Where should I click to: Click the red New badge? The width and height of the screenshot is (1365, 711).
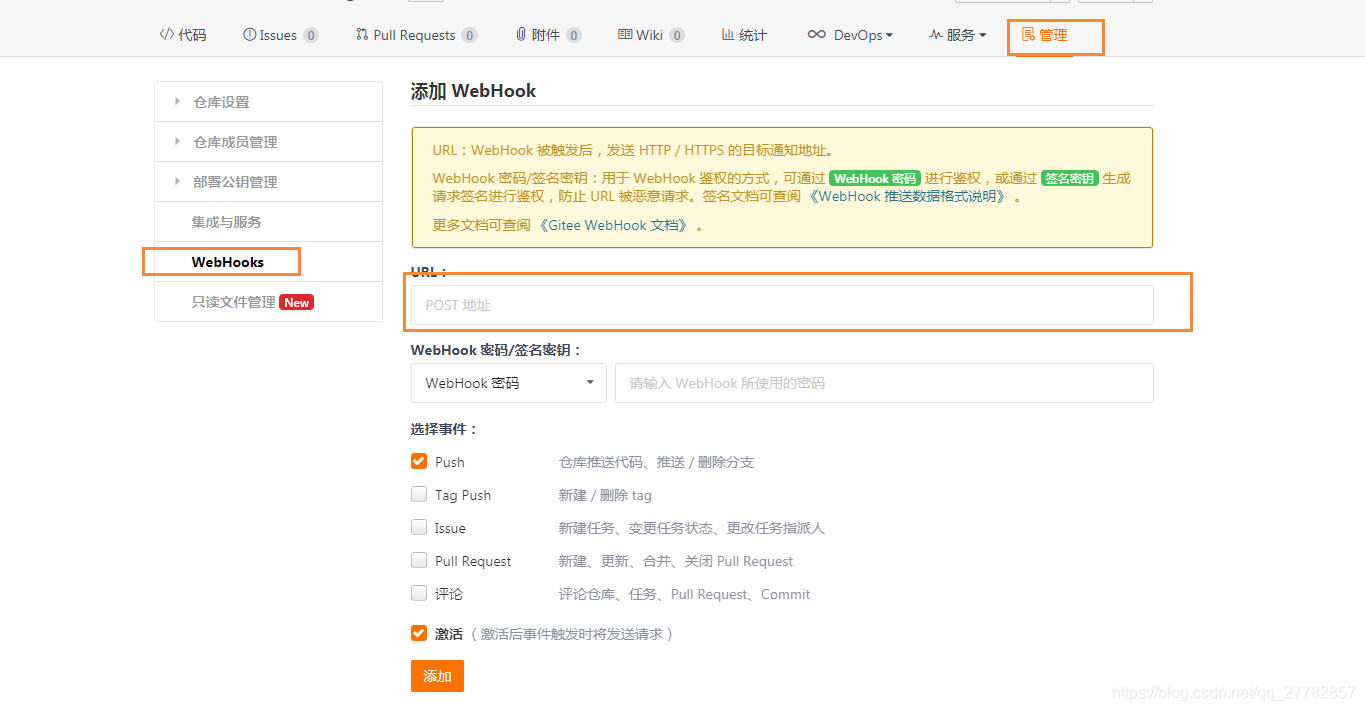tap(297, 302)
